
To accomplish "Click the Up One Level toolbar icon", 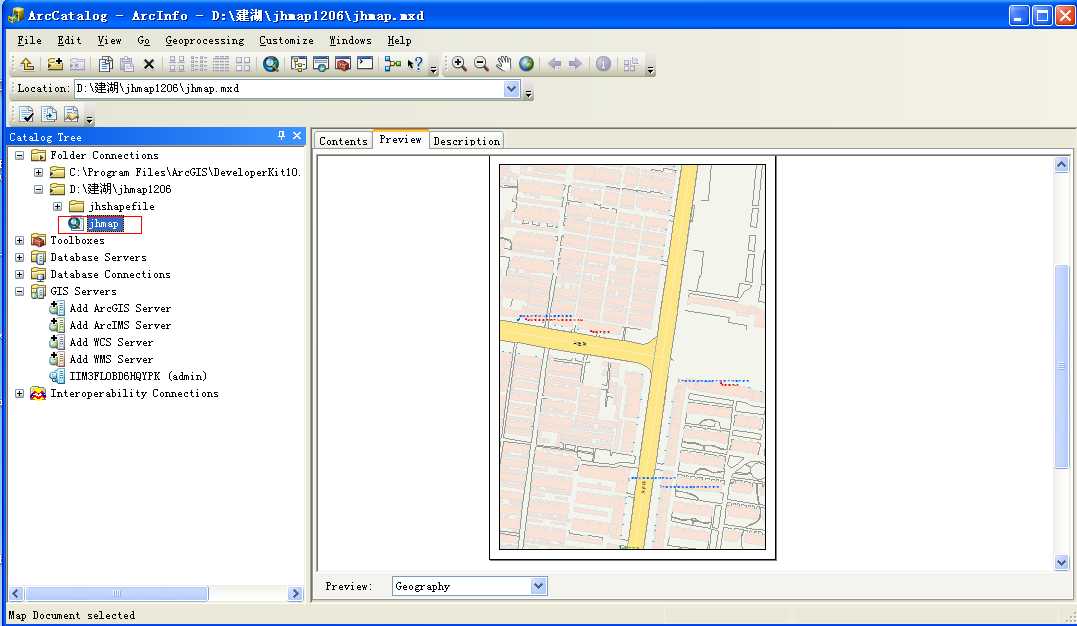I will pyautogui.click(x=27, y=64).
